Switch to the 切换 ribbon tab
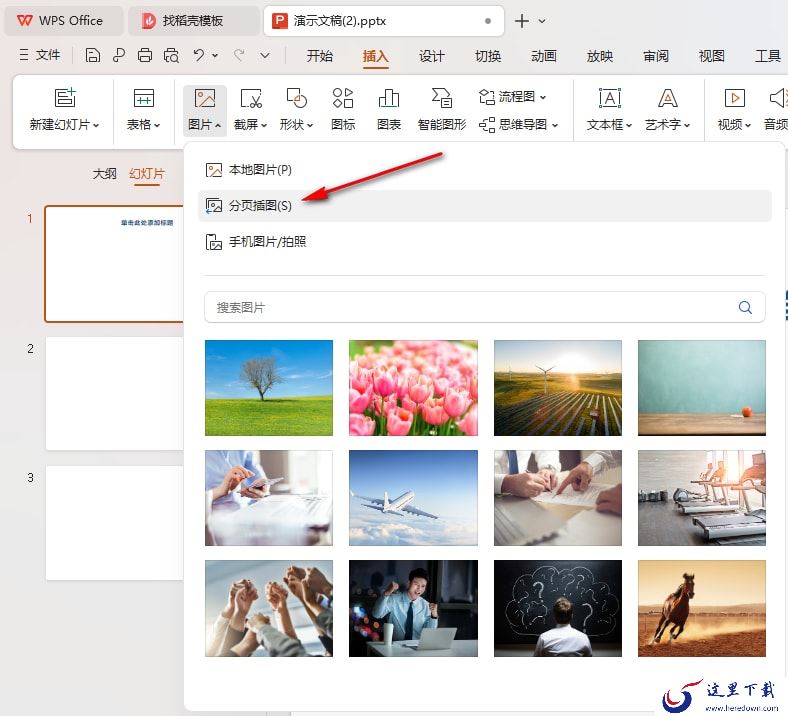Viewport: 788px width, 716px height. click(488, 56)
